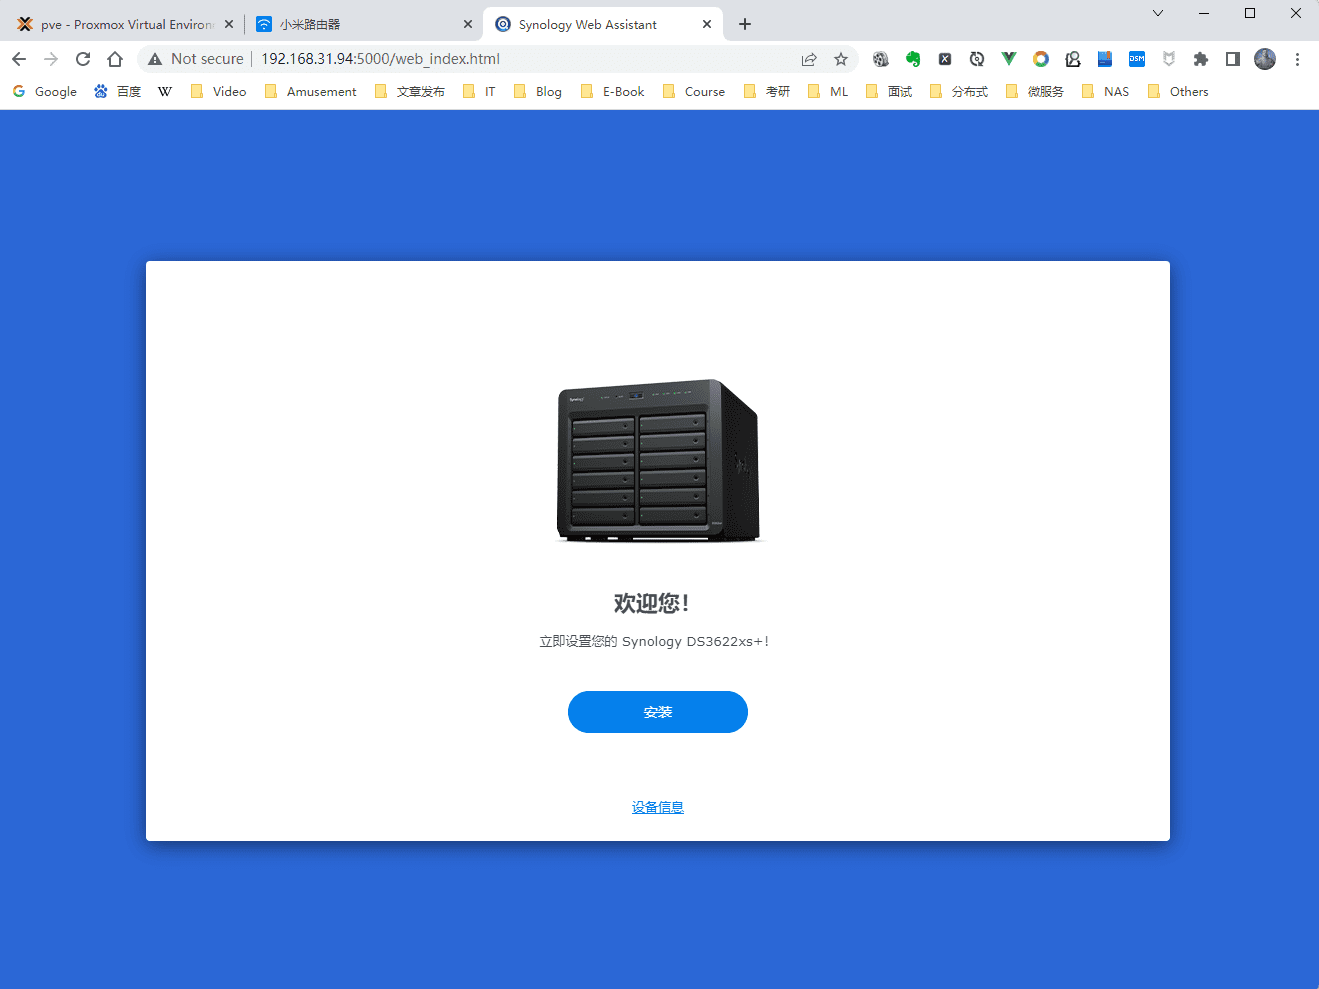
Task: Go forward with the forward arrow
Action: pos(51,59)
